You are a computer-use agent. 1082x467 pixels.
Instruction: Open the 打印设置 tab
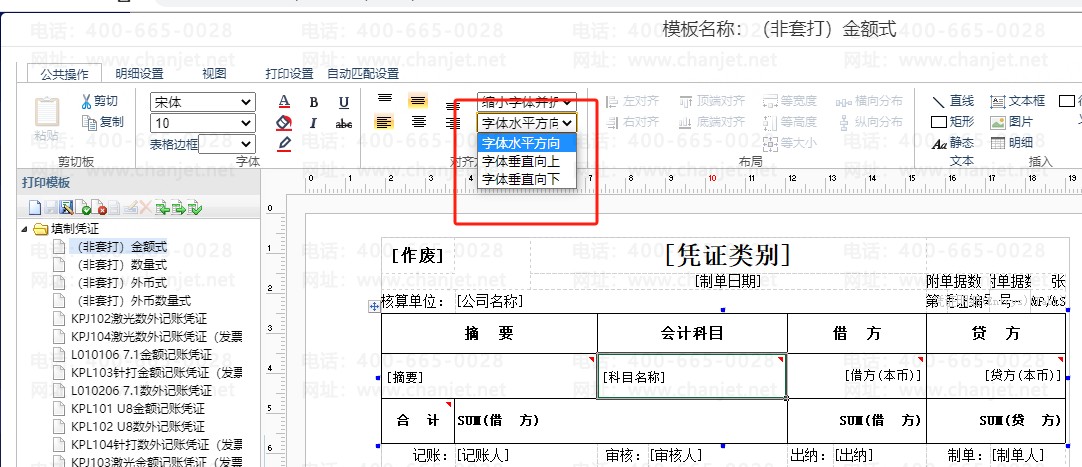pyautogui.click(x=289, y=73)
